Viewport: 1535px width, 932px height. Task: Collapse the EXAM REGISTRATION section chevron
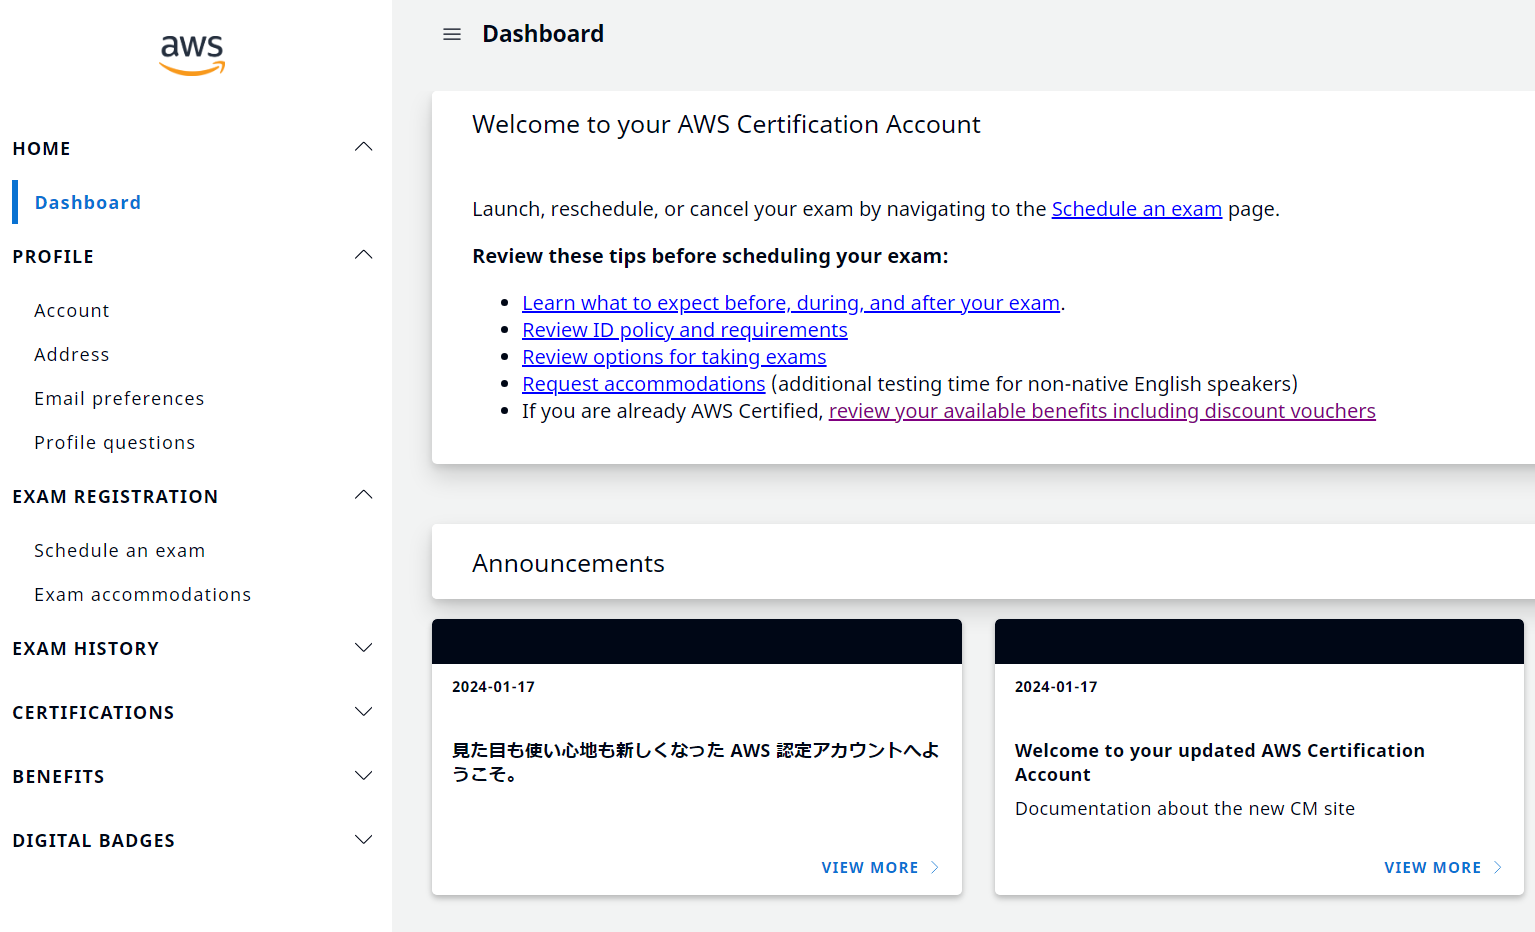pos(364,495)
